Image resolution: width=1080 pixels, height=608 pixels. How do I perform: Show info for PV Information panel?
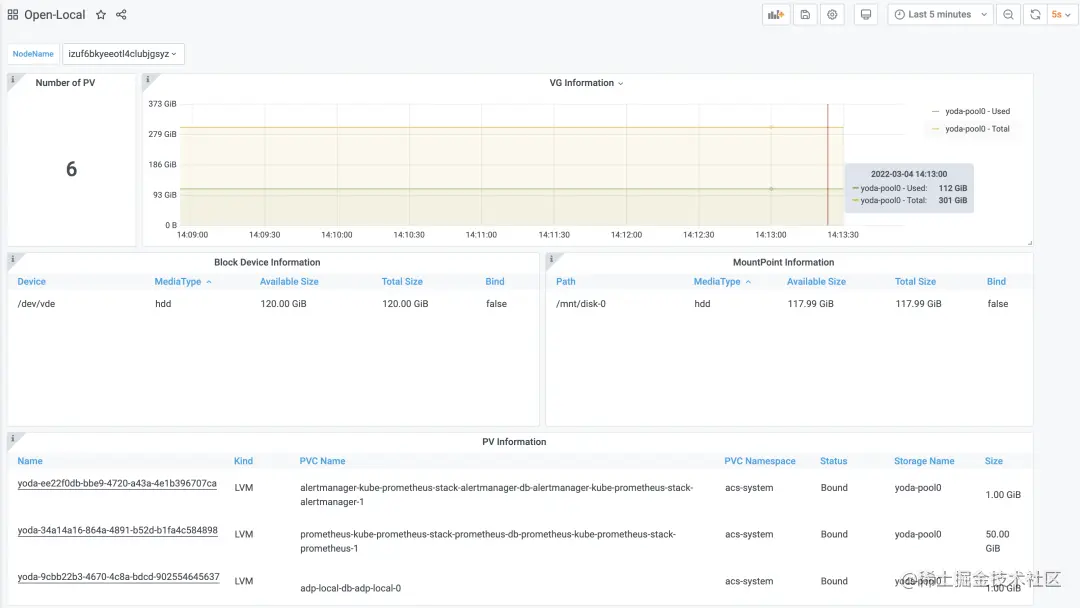[12, 438]
